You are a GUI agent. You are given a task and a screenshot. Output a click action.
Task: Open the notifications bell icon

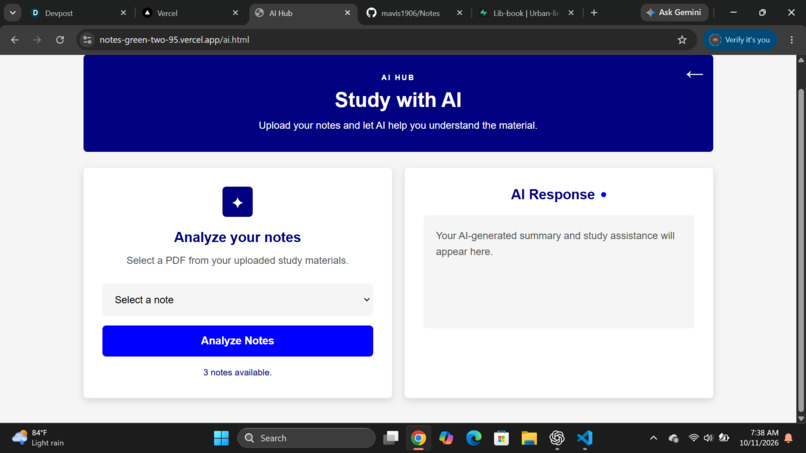(789, 438)
